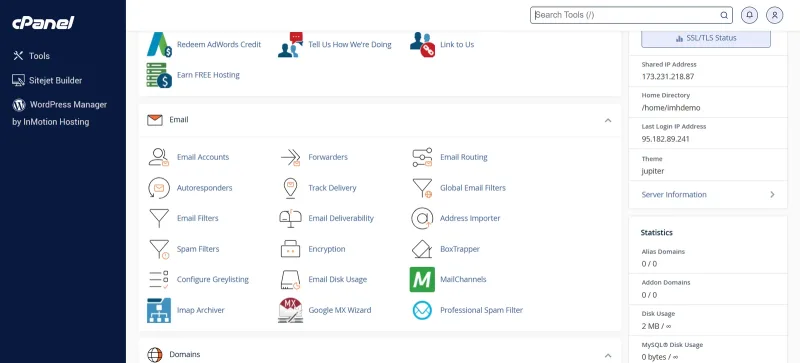This screenshot has height=363, width=800.
Task: Open the Redeem AdWords Credit icon
Action: click(x=159, y=44)
